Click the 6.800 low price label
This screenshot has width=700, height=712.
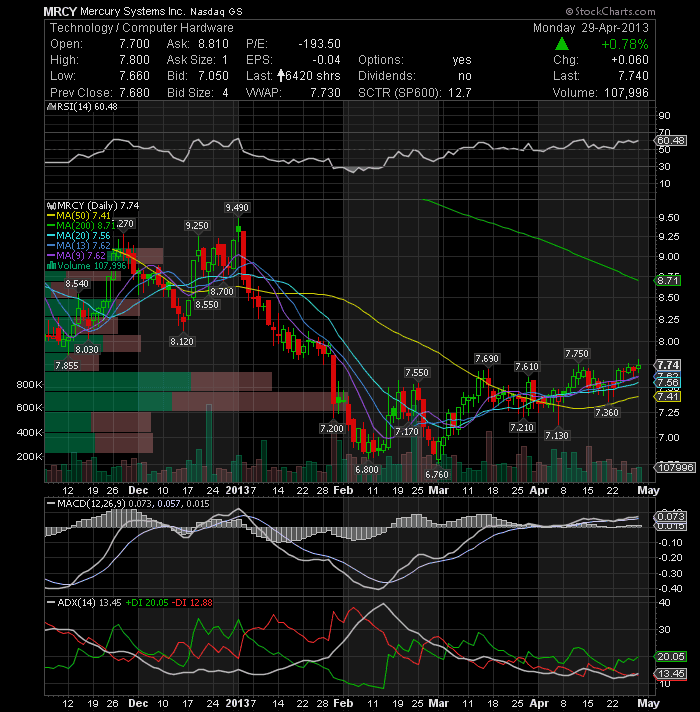367,470
